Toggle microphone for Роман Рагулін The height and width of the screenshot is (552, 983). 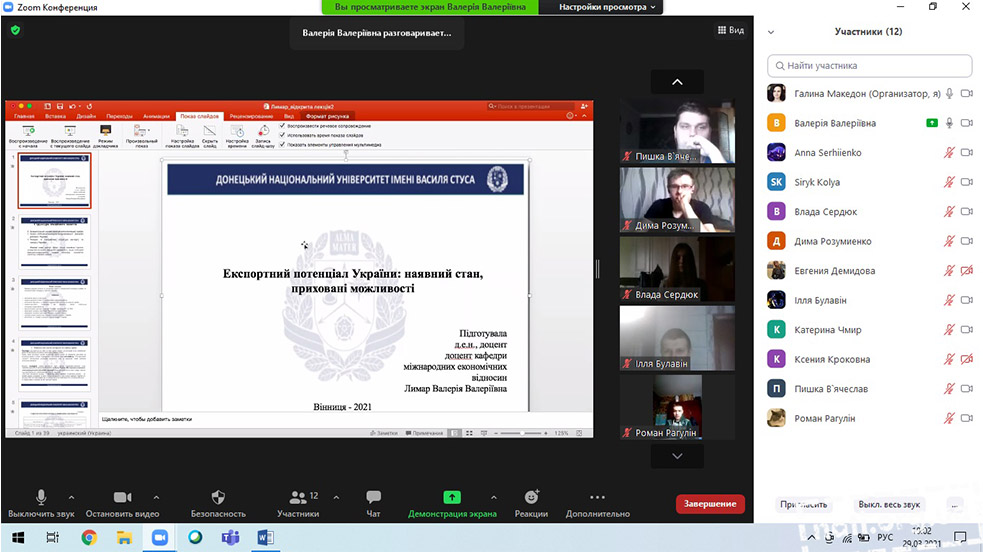(x=949, y=418)
